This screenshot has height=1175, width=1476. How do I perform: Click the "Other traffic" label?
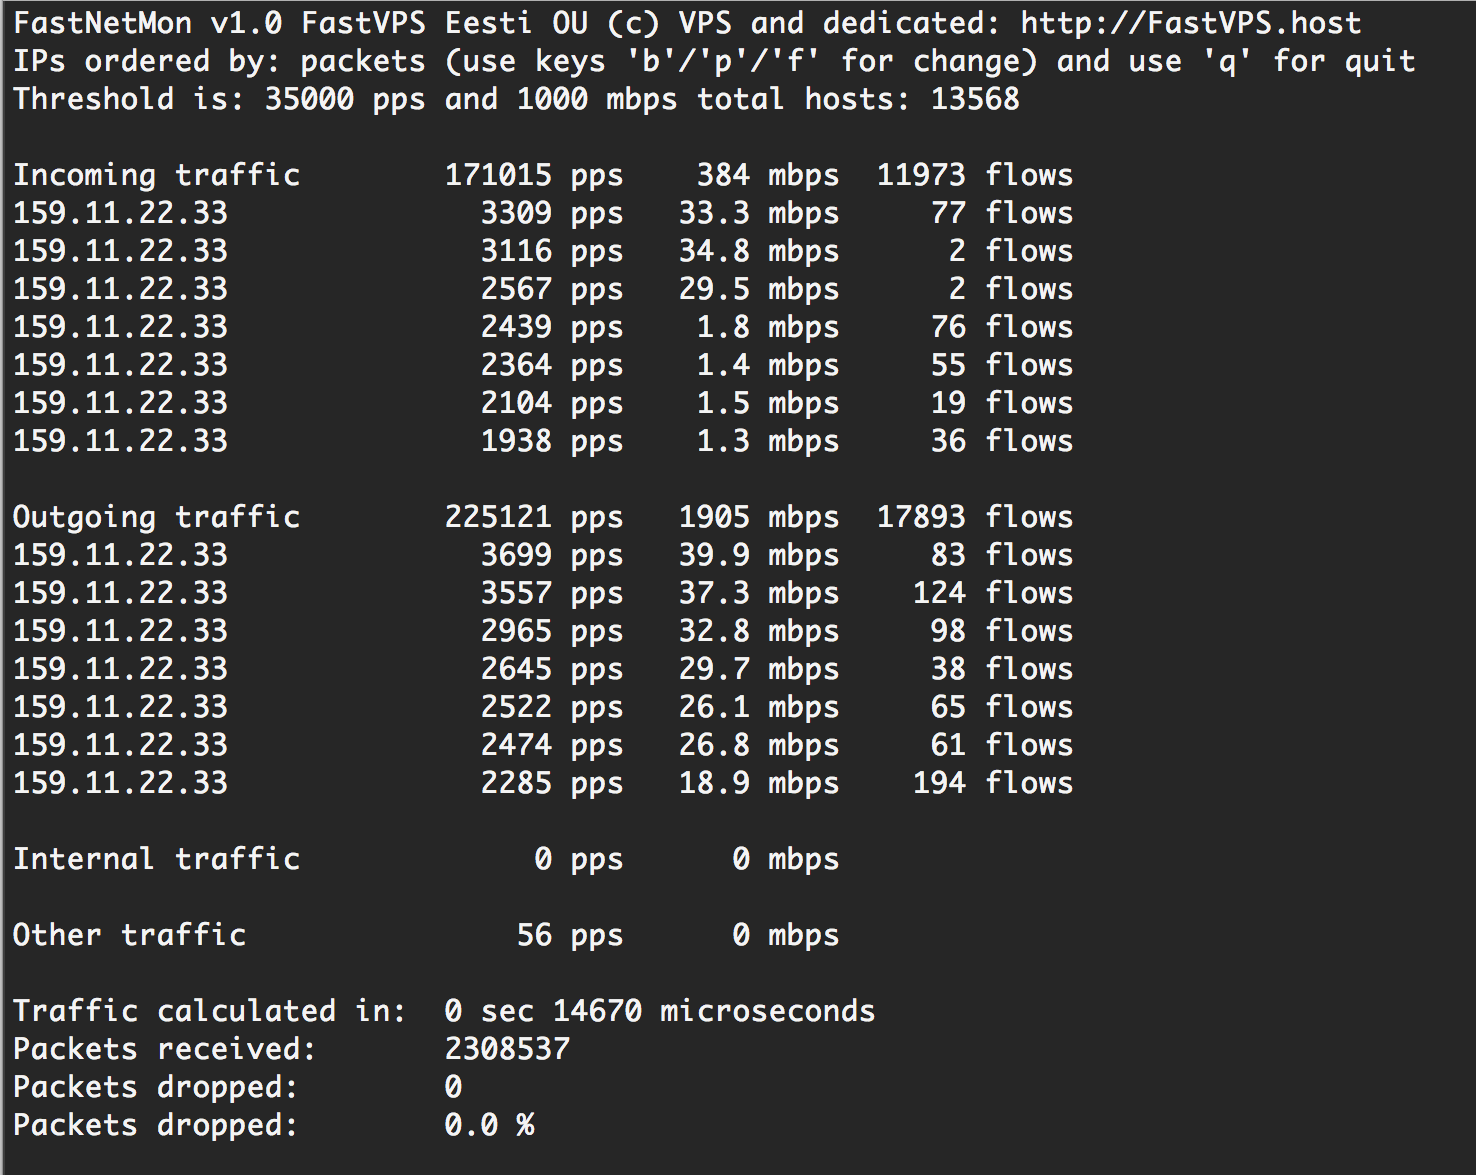click(x=129, y=935)
